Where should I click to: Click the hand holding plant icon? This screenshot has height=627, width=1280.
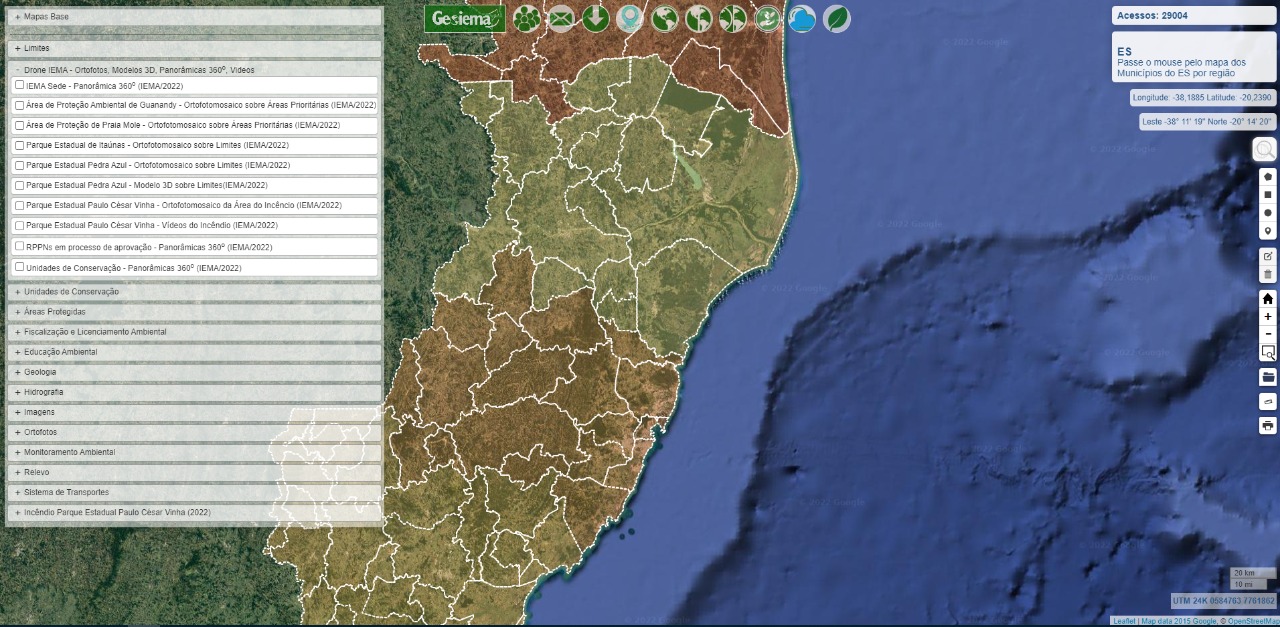[767, 18]
